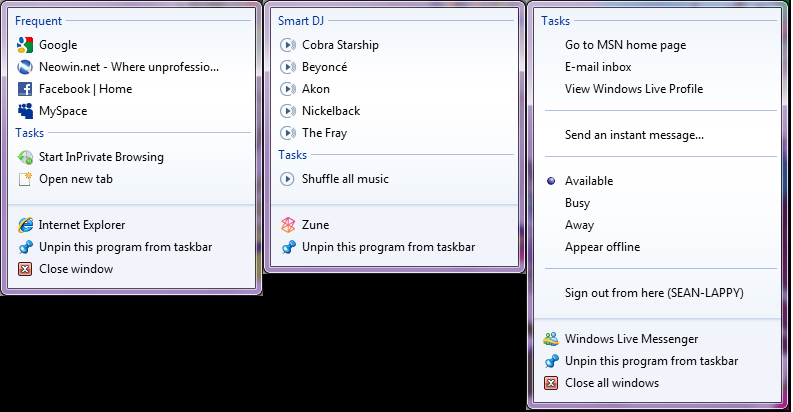793x412 pixels.
Task: Sign out from here (SEAN-LAPPY)
Action: (x=656, y=293)
